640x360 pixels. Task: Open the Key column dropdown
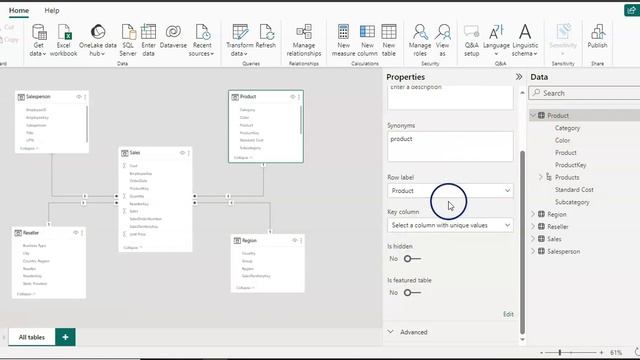450,225
